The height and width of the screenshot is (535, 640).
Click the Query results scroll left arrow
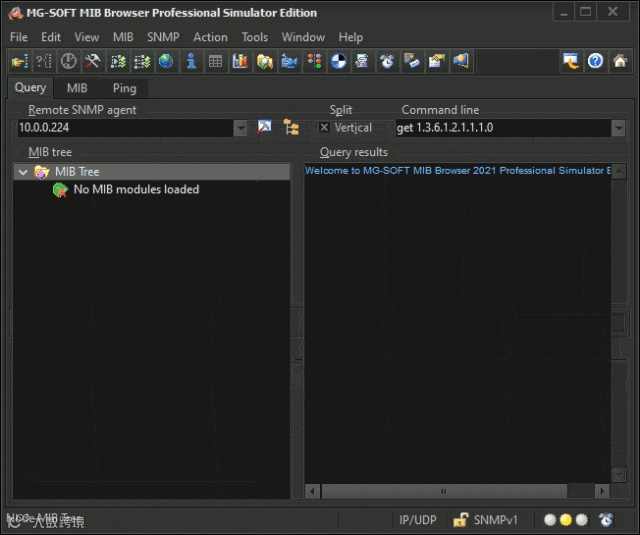coord(312,491)
